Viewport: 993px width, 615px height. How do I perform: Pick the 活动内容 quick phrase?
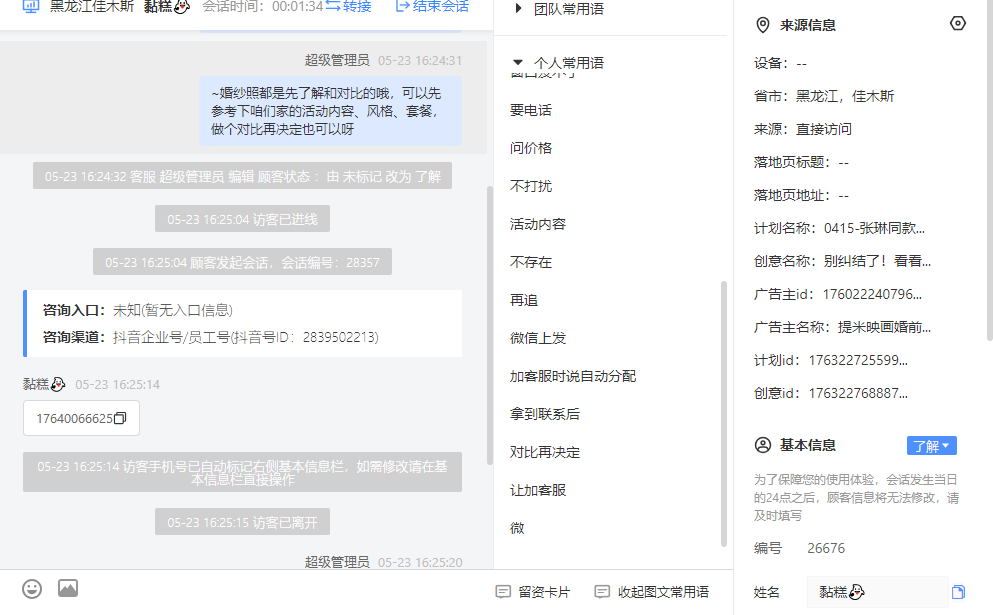[x=538, y=224]
